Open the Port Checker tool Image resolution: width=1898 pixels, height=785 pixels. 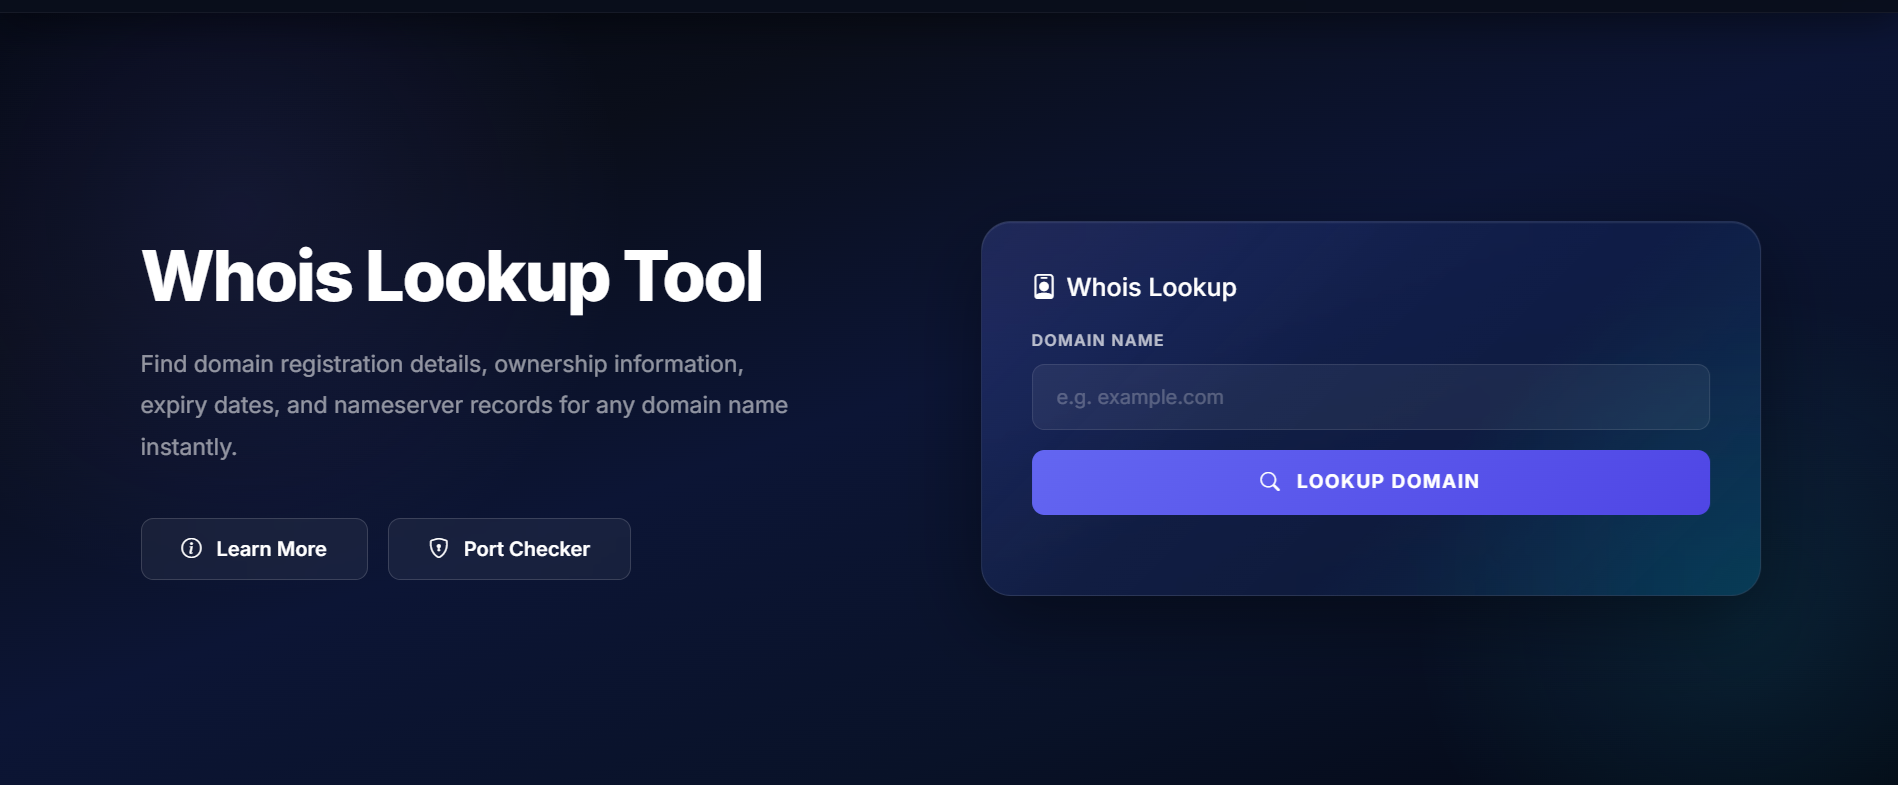coord(509,549)
